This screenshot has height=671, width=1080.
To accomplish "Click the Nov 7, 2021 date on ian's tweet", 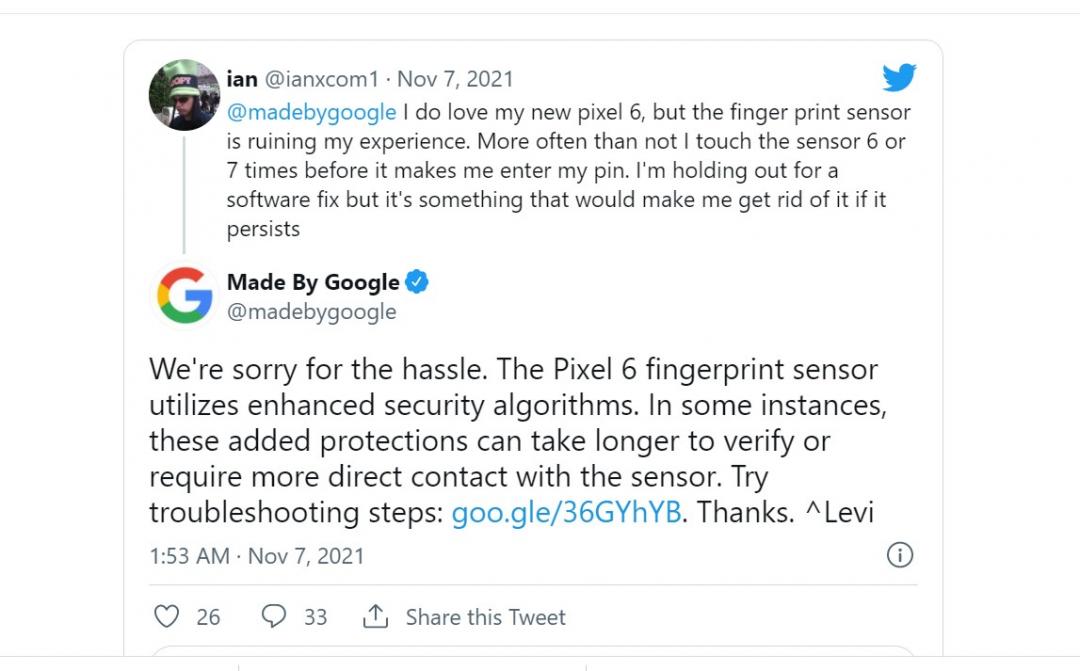I will [456, 79].
